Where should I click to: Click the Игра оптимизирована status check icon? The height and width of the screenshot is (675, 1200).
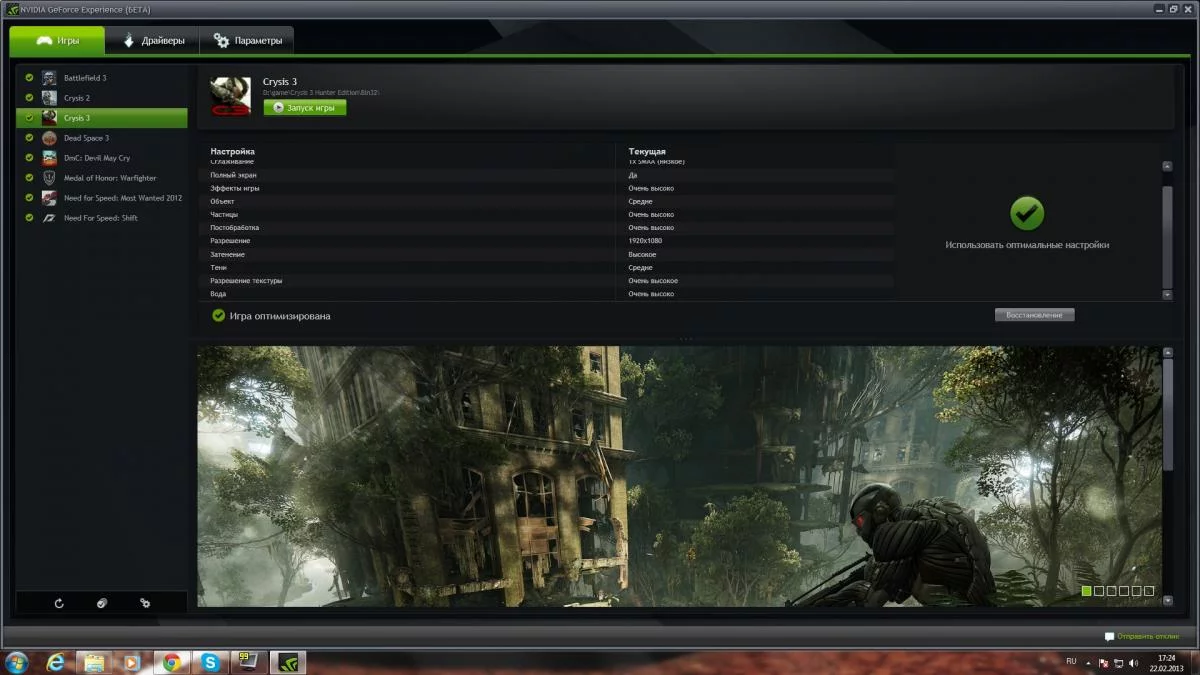point(219,316)
